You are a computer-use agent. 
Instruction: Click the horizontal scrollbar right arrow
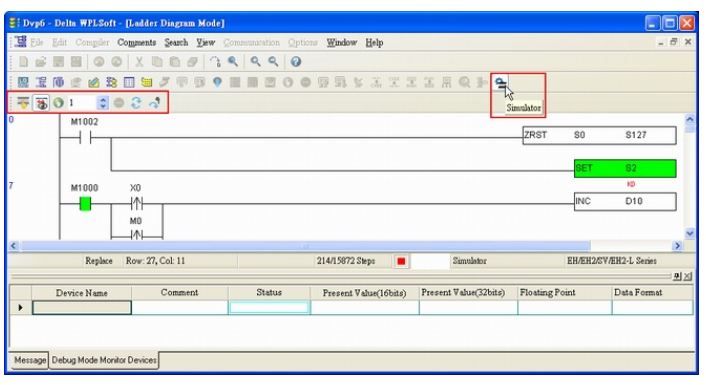pyautogui.click(x=677, y=246)
